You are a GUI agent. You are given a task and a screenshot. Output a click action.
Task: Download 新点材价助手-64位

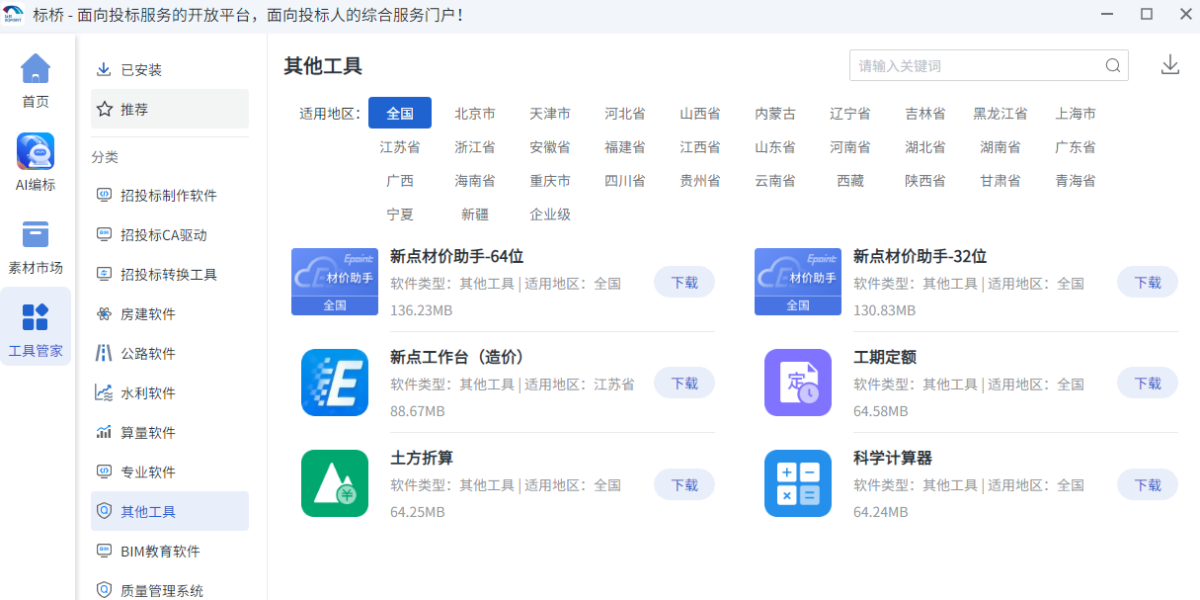[684, 283]
